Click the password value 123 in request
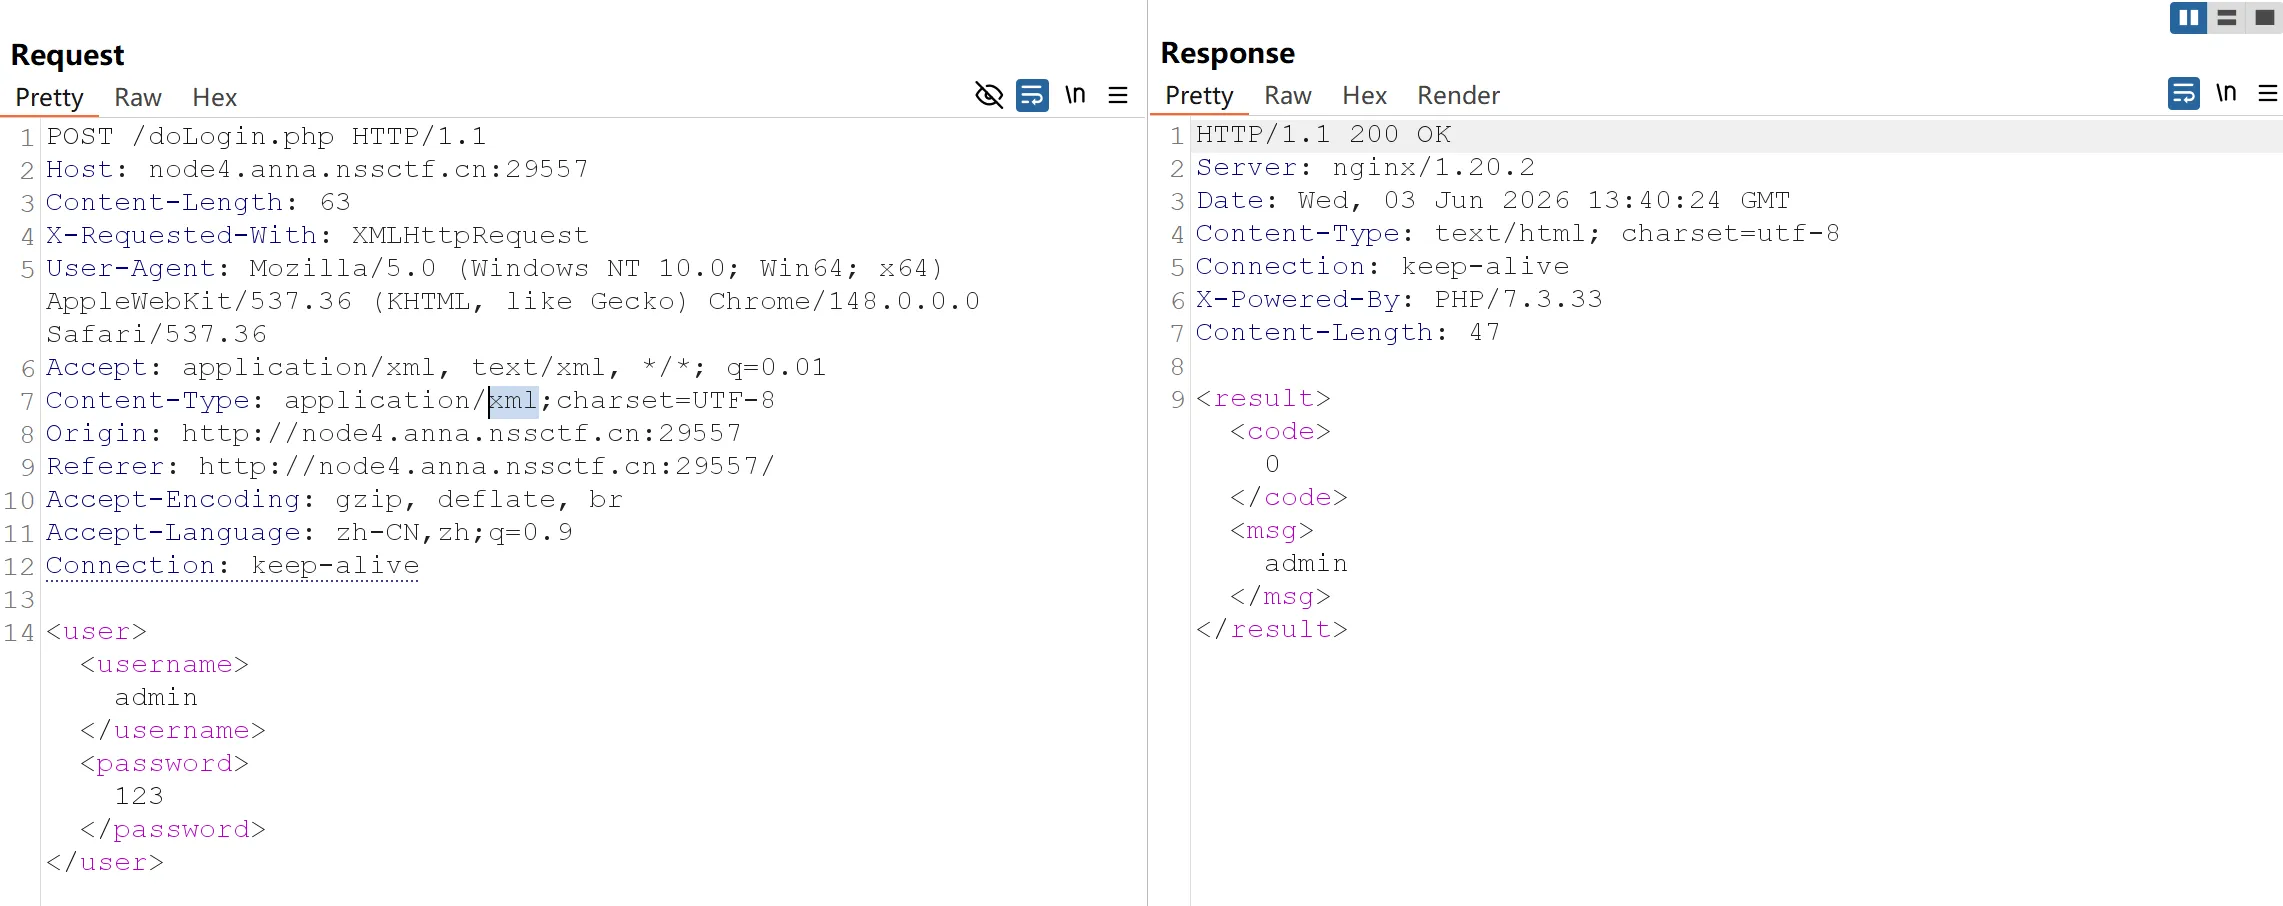This screenshot has height=906, width=2283. click(139, 796)
